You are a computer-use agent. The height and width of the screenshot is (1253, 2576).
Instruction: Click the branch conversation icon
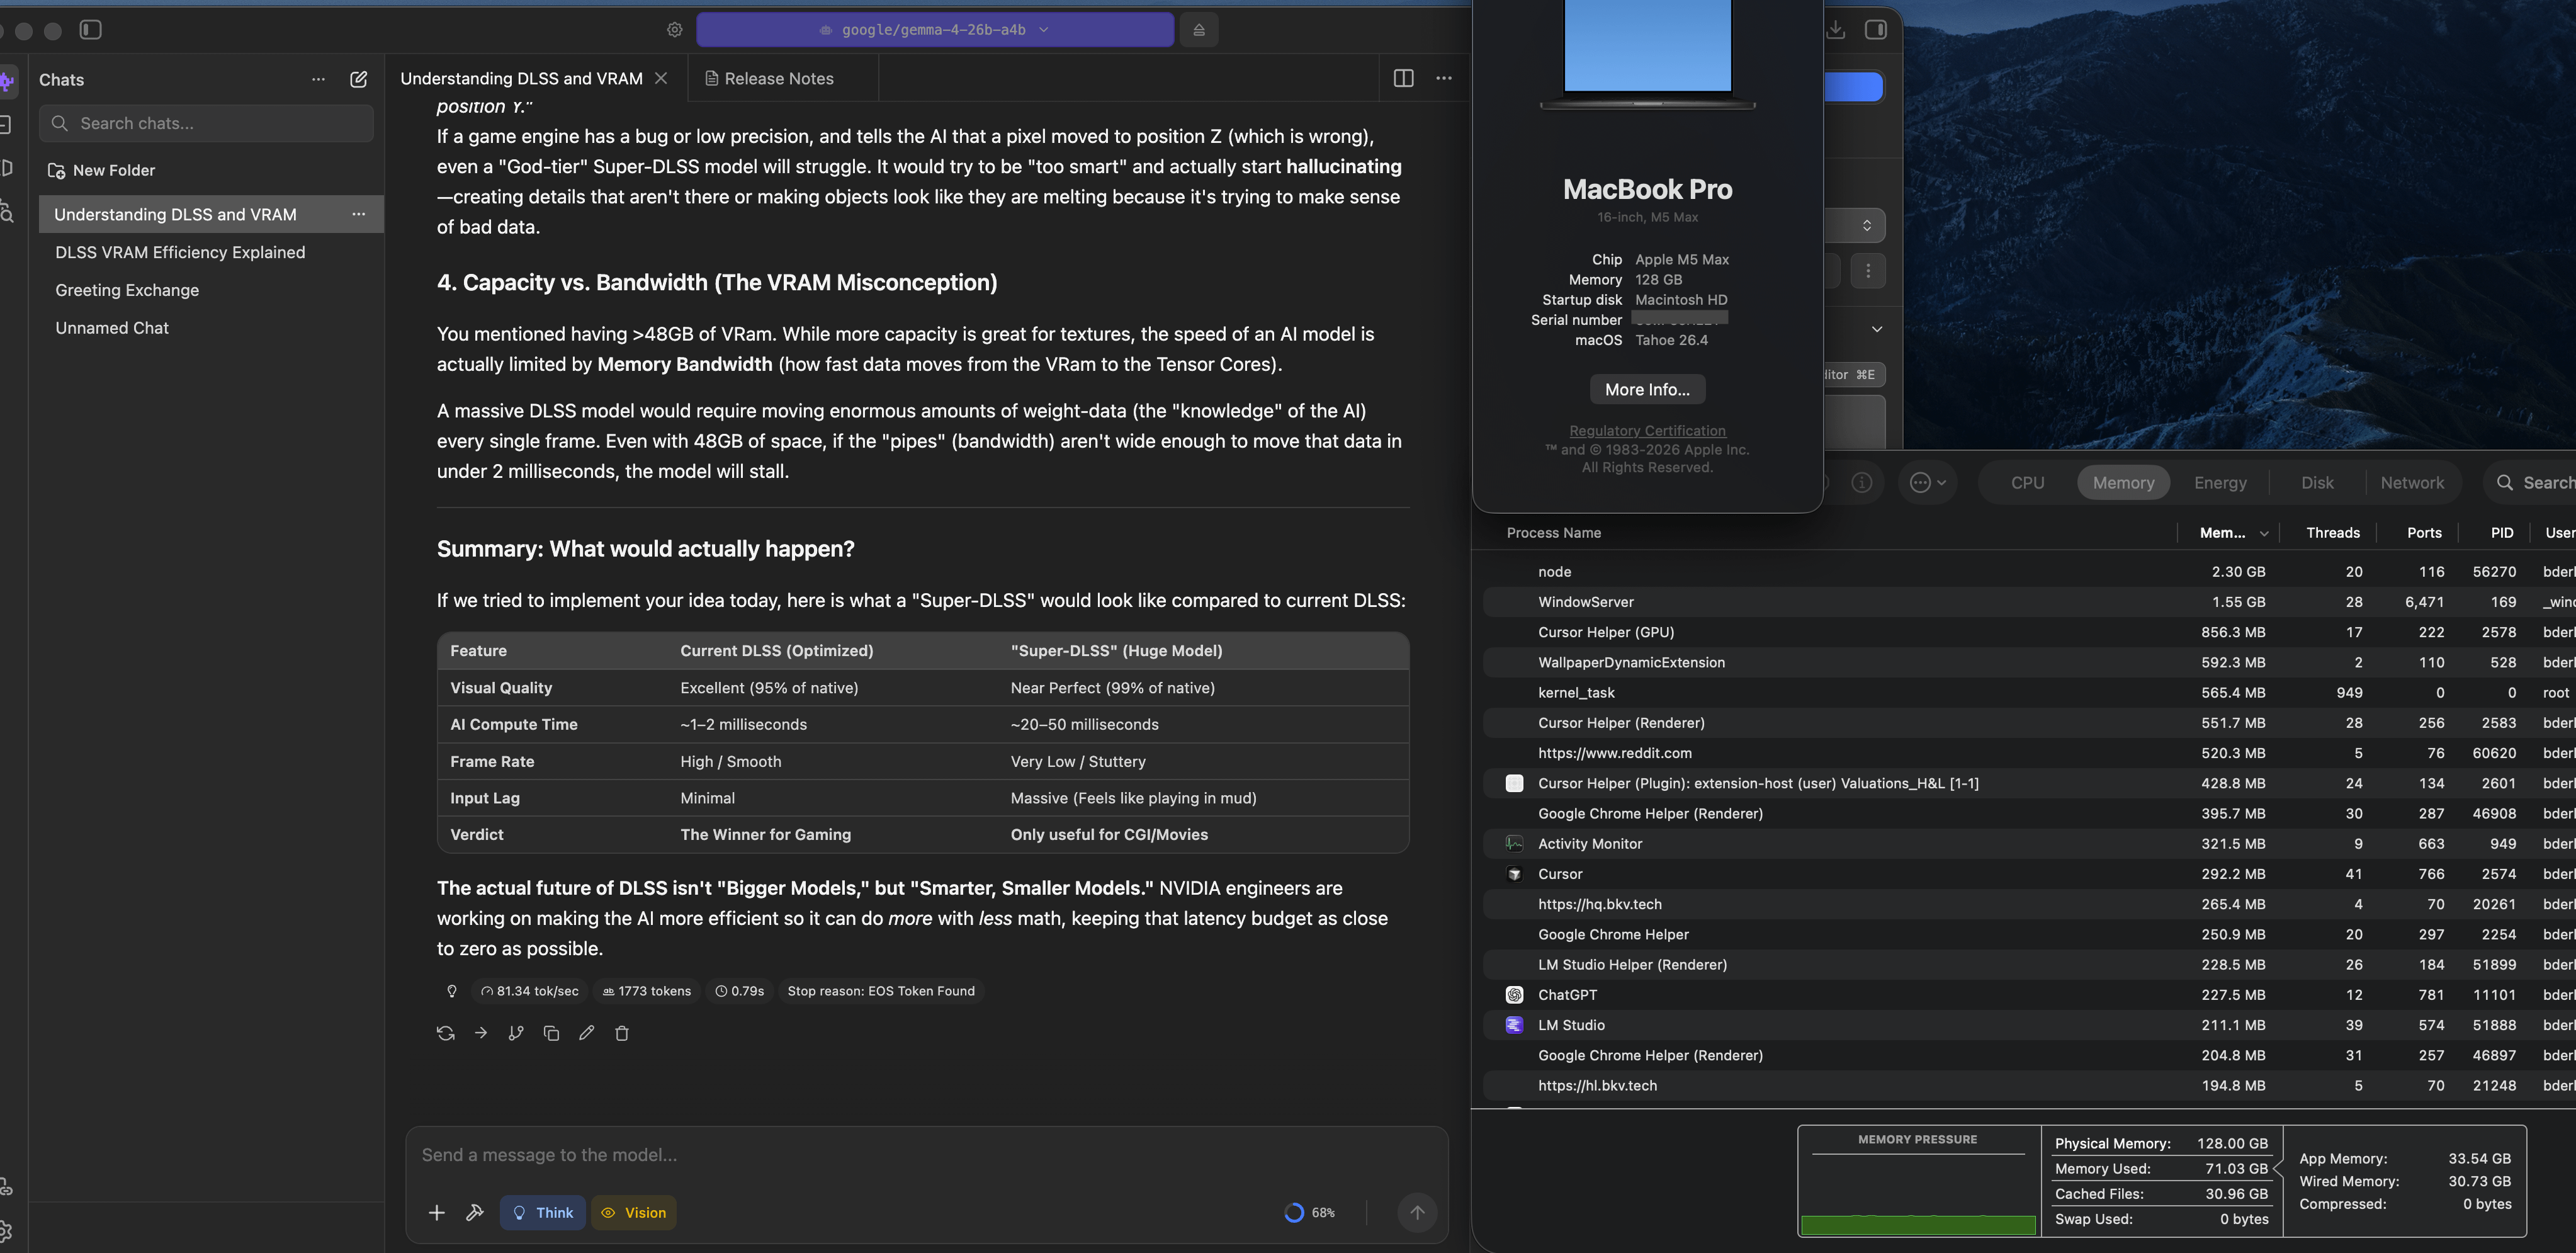tap(516, 1033)
